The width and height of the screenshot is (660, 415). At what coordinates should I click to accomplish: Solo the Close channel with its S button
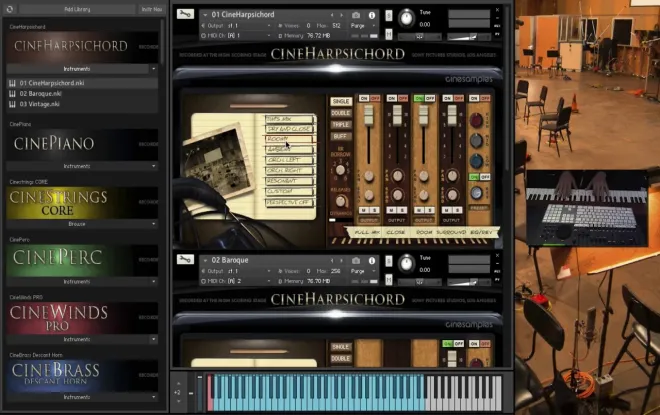pos(402,210)
